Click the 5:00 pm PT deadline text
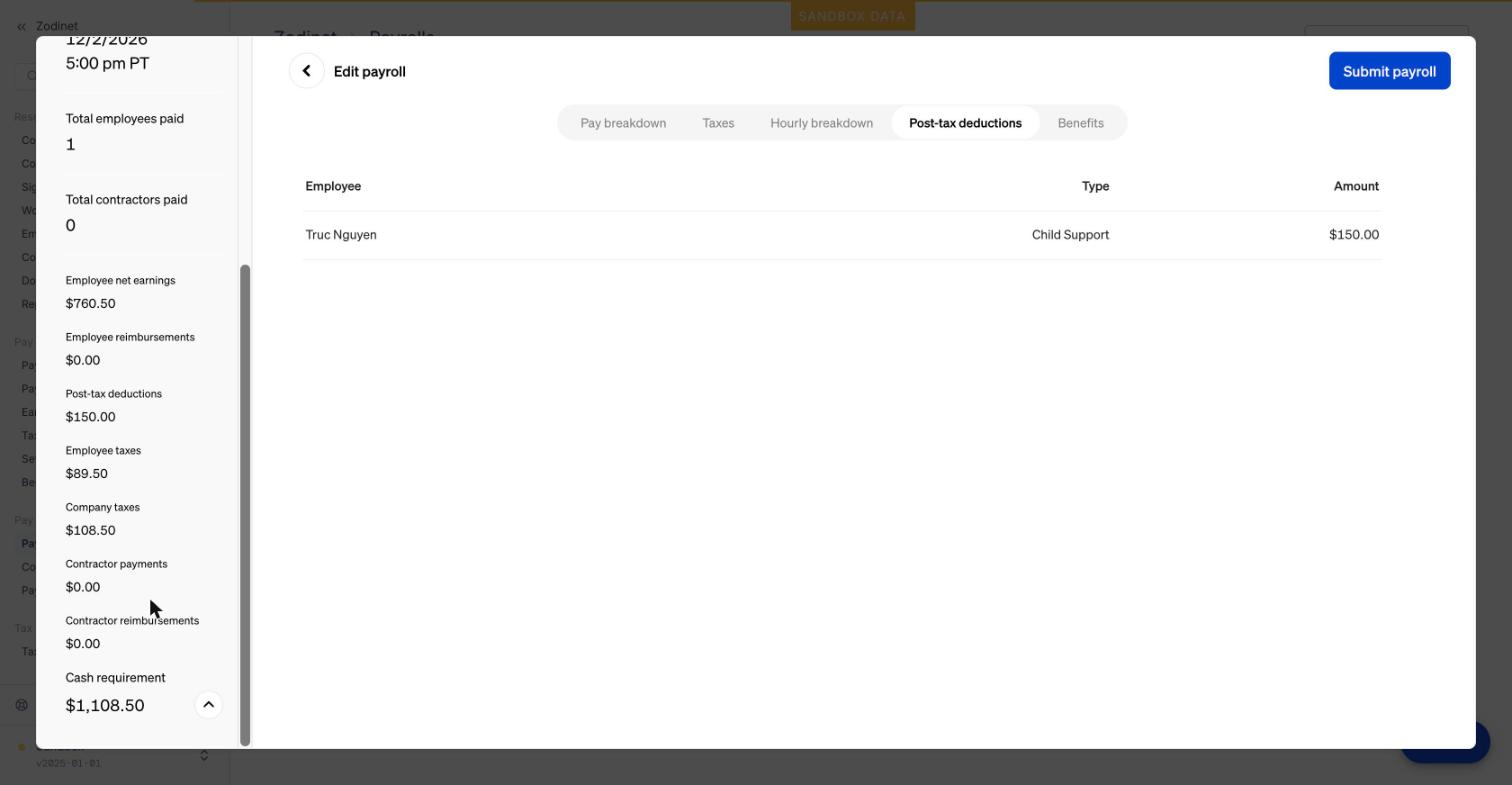The height and width of the screenshot is (785, 1512). (107, 63)
